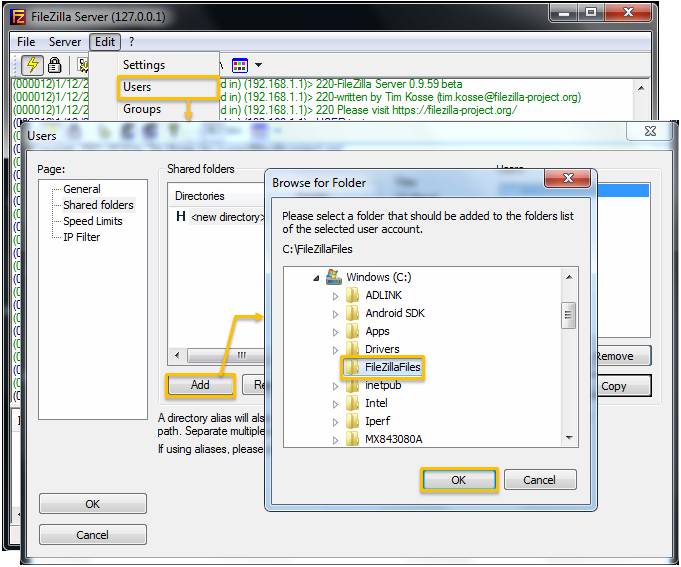The image size is (681, 567).
Task: Expand the ADLINK folder
Action: coord(335,296)
